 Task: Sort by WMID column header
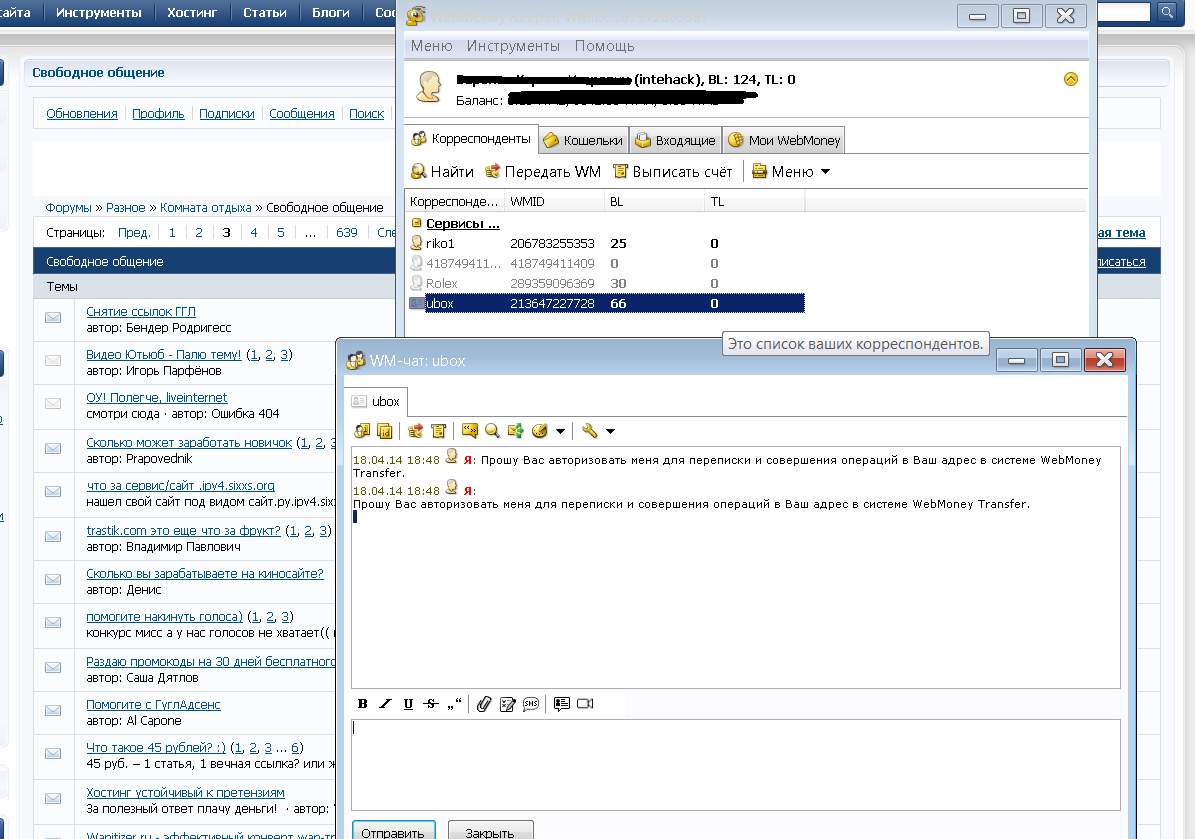[x=555, y=202]
